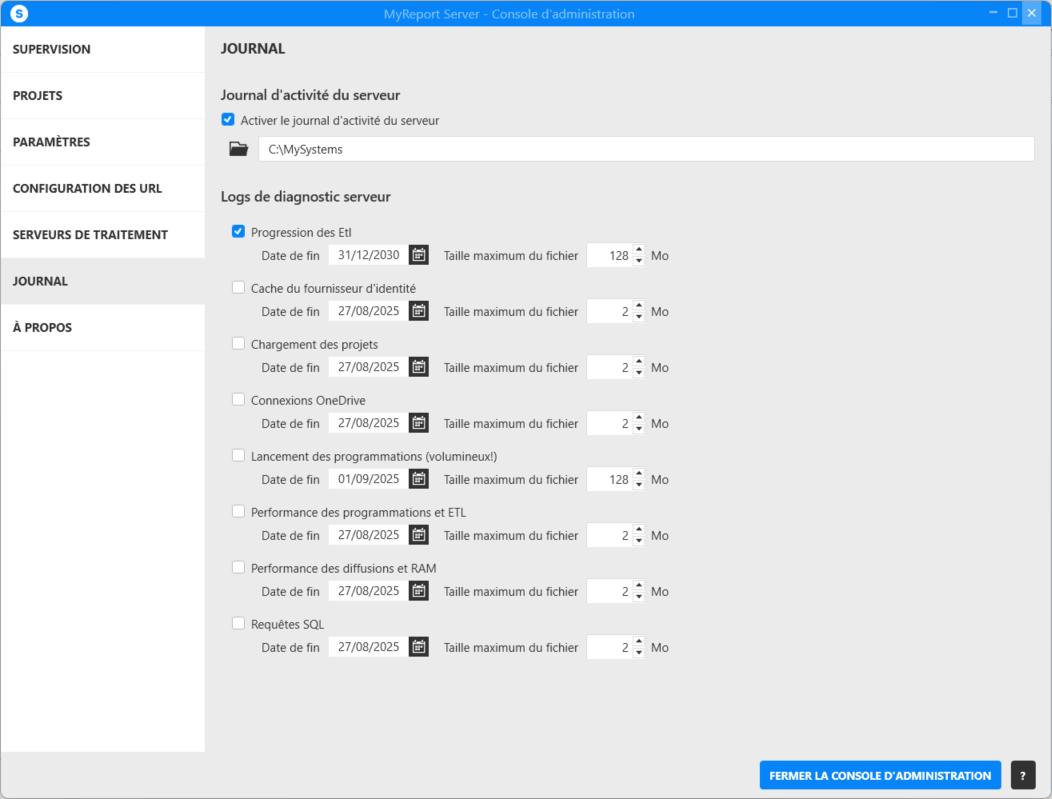This screenshot has height=799, width=1052.
Task: Enable Connexions OneDrive logging
Action: [x=238, y=400]
